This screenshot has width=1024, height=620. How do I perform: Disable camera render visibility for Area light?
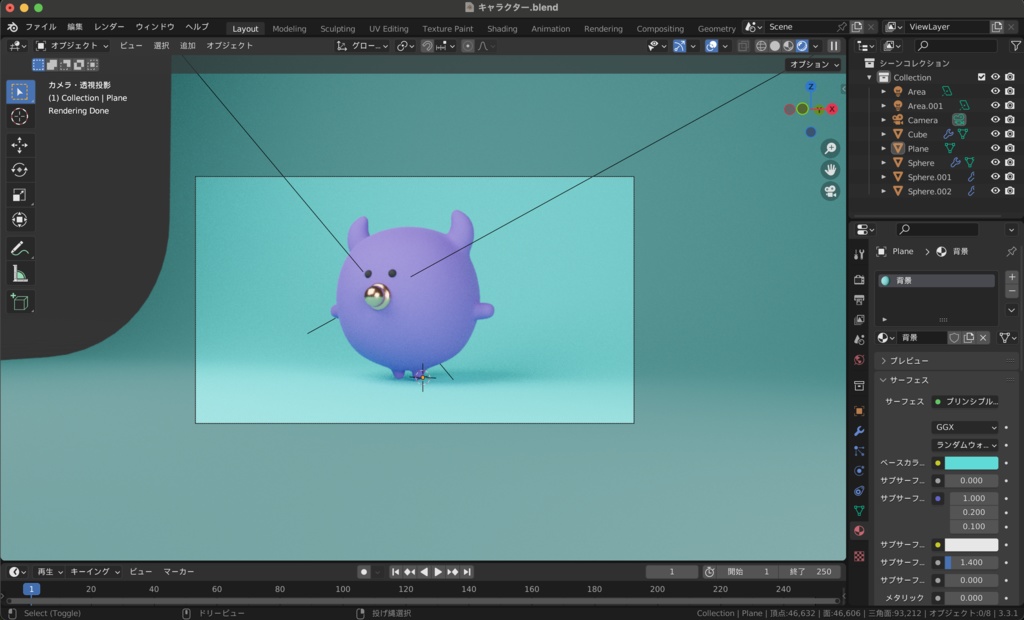[x=1009, y=90]
